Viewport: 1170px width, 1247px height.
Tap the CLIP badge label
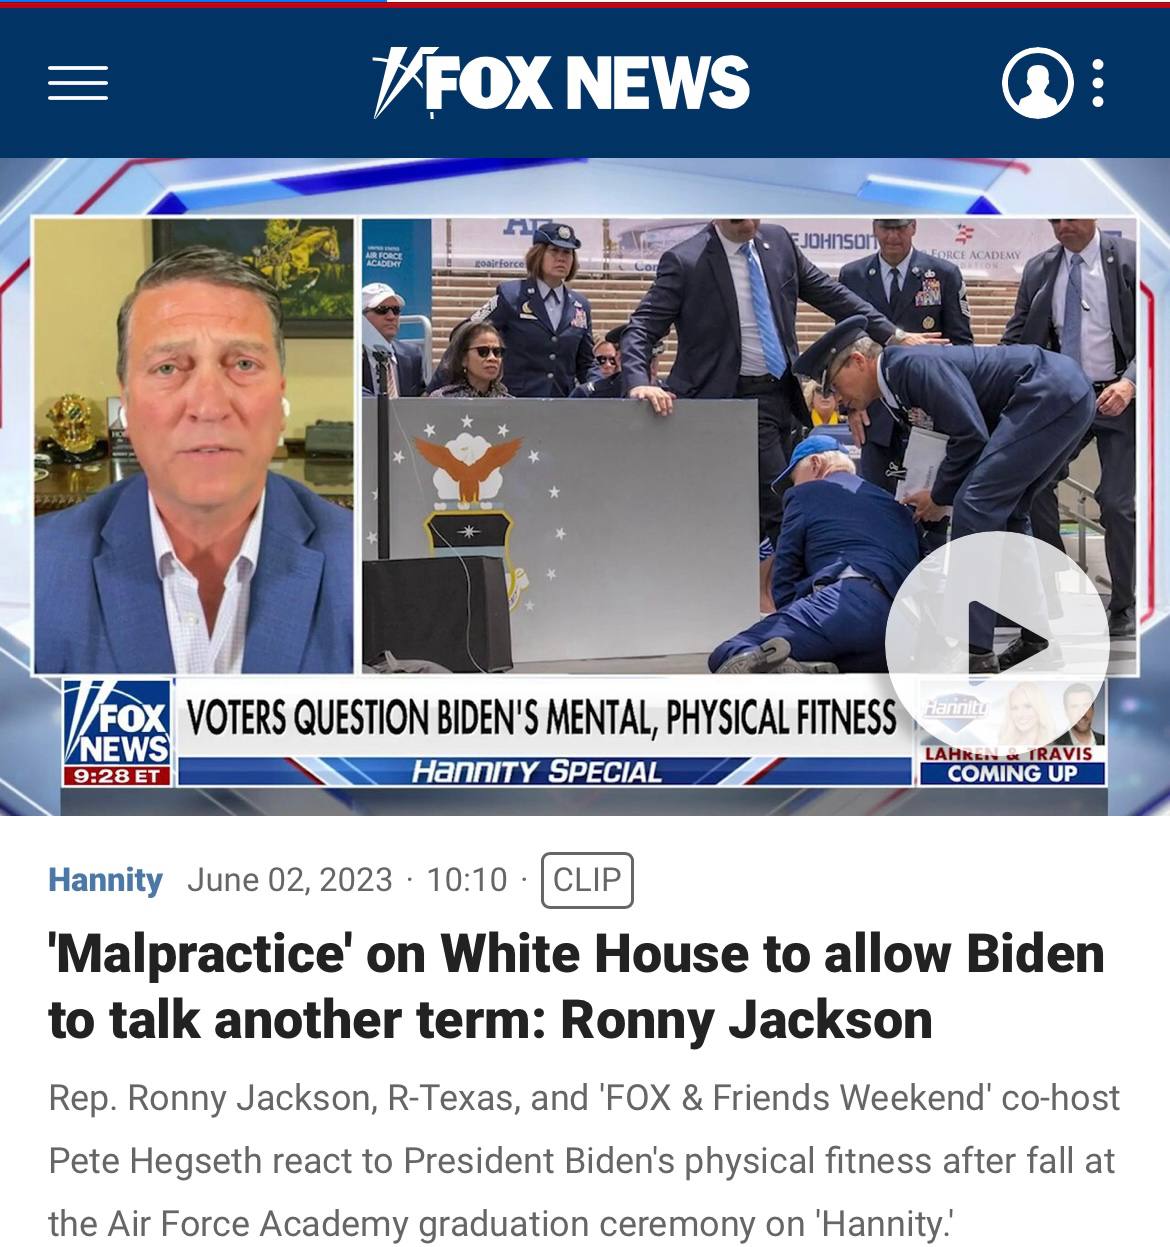click(587, 880)
